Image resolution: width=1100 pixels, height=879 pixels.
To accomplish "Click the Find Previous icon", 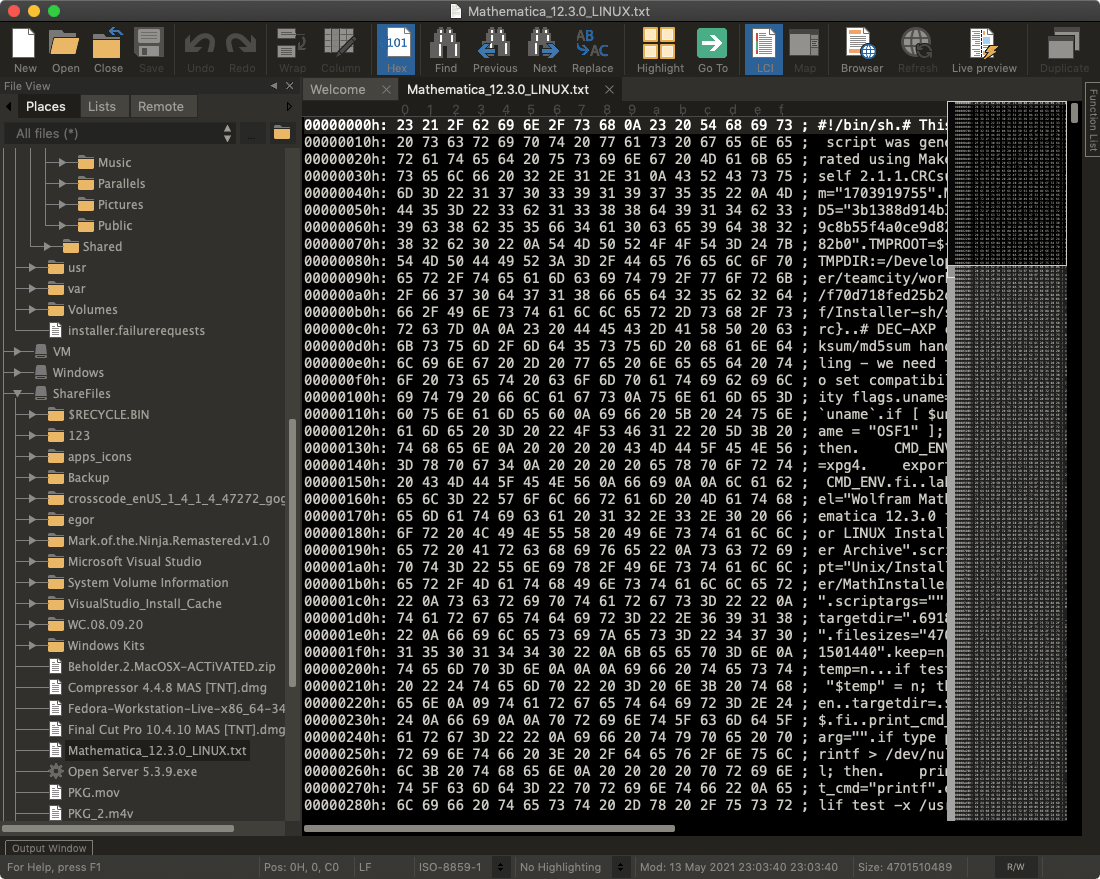I will 495,45.
